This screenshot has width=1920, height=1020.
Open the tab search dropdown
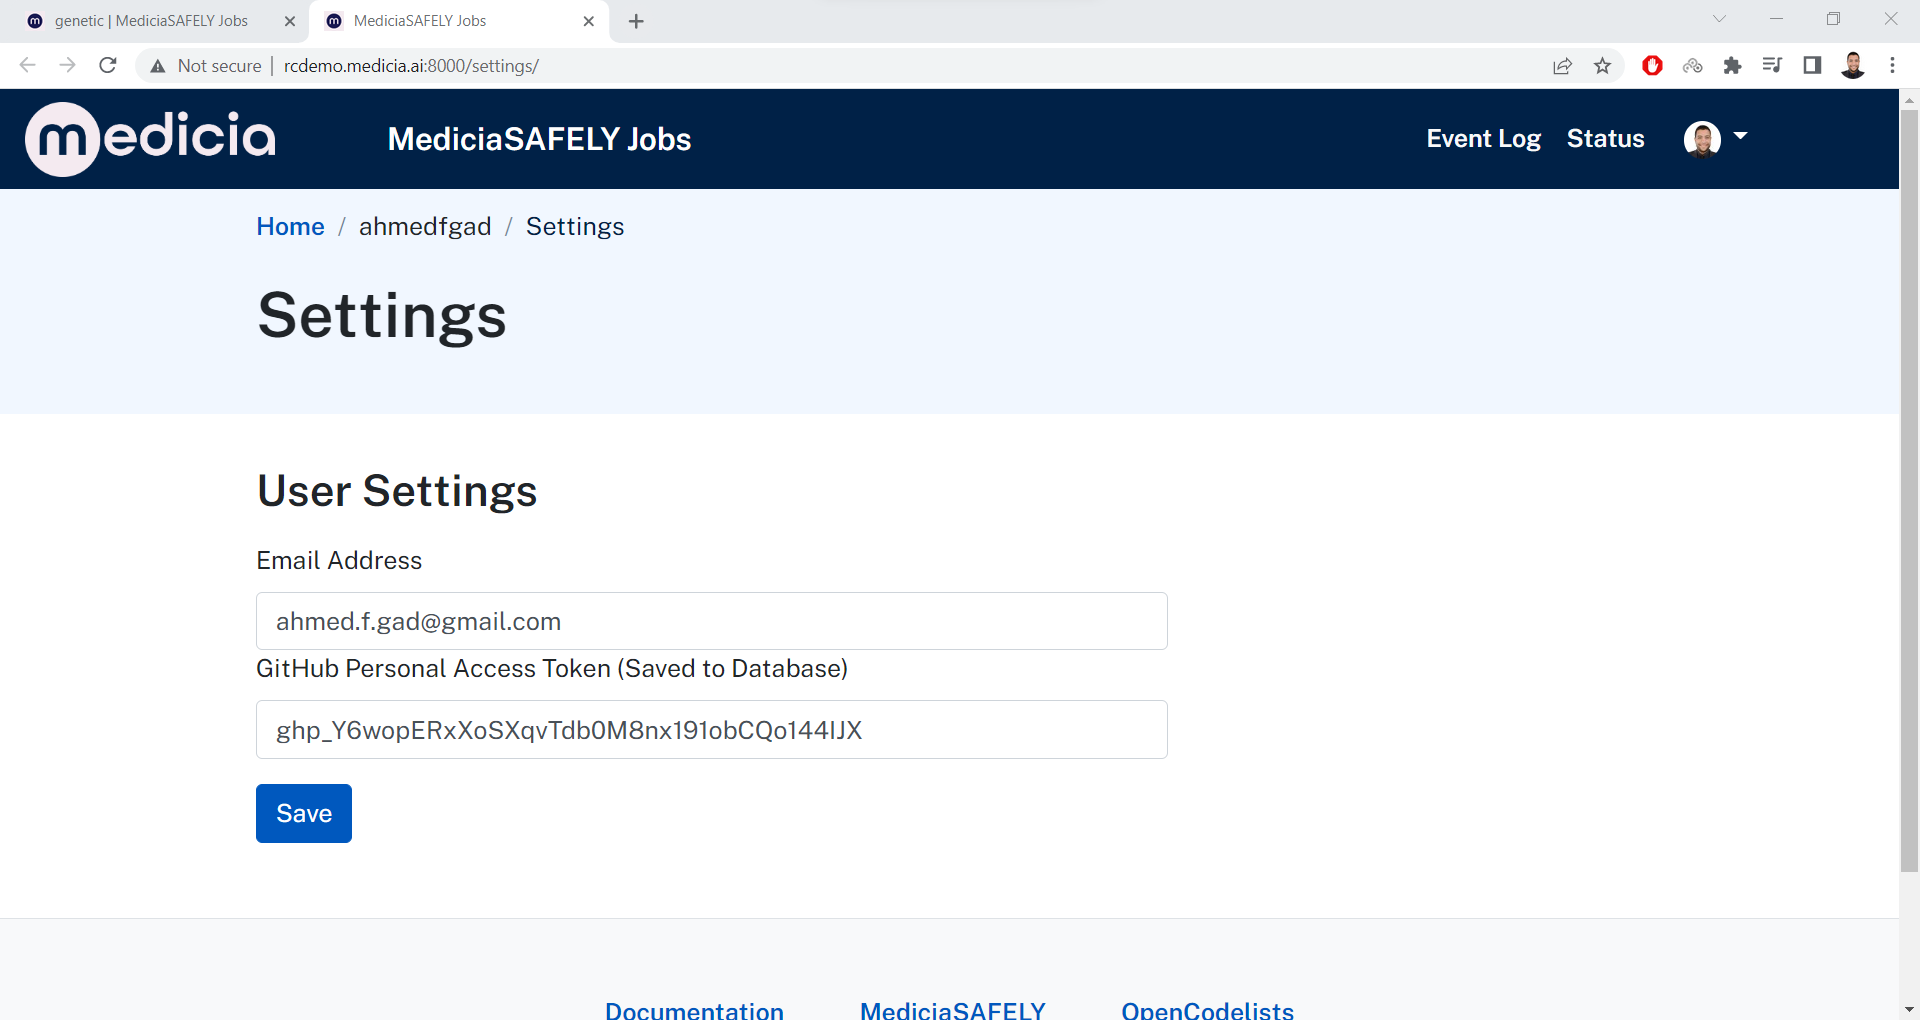1719,19
